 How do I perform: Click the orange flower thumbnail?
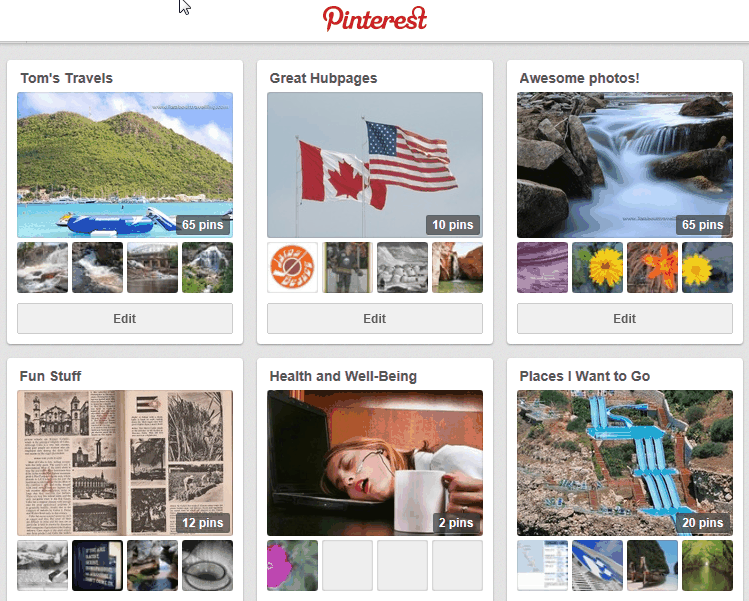[652, 267]
